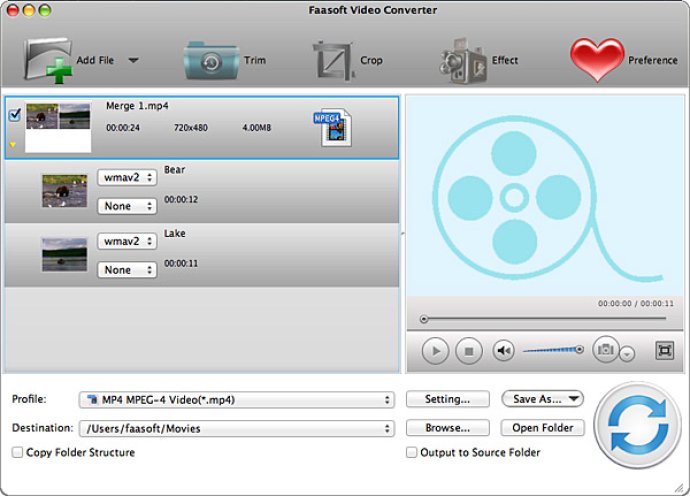This screenshot has height=496, width=690.
Task: Click the MPEG4 output format icon
Action: 333,127
